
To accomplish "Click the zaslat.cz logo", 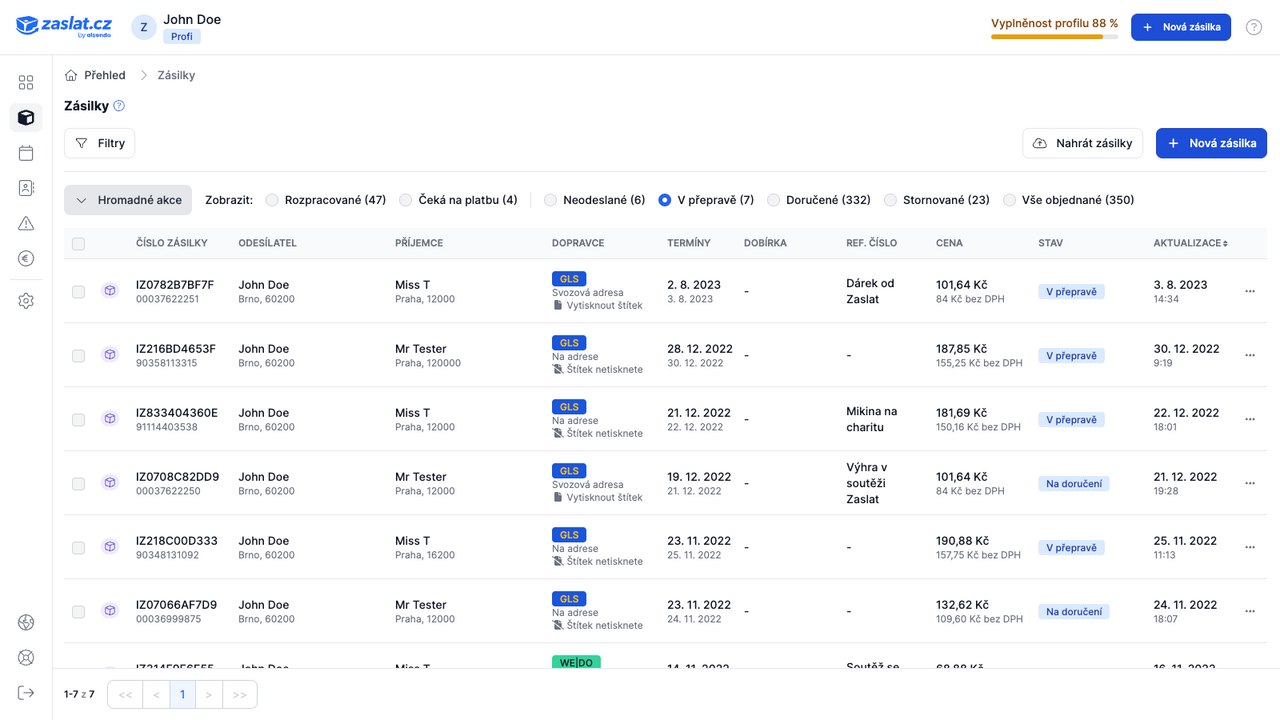I will click(x=64, y=27).
